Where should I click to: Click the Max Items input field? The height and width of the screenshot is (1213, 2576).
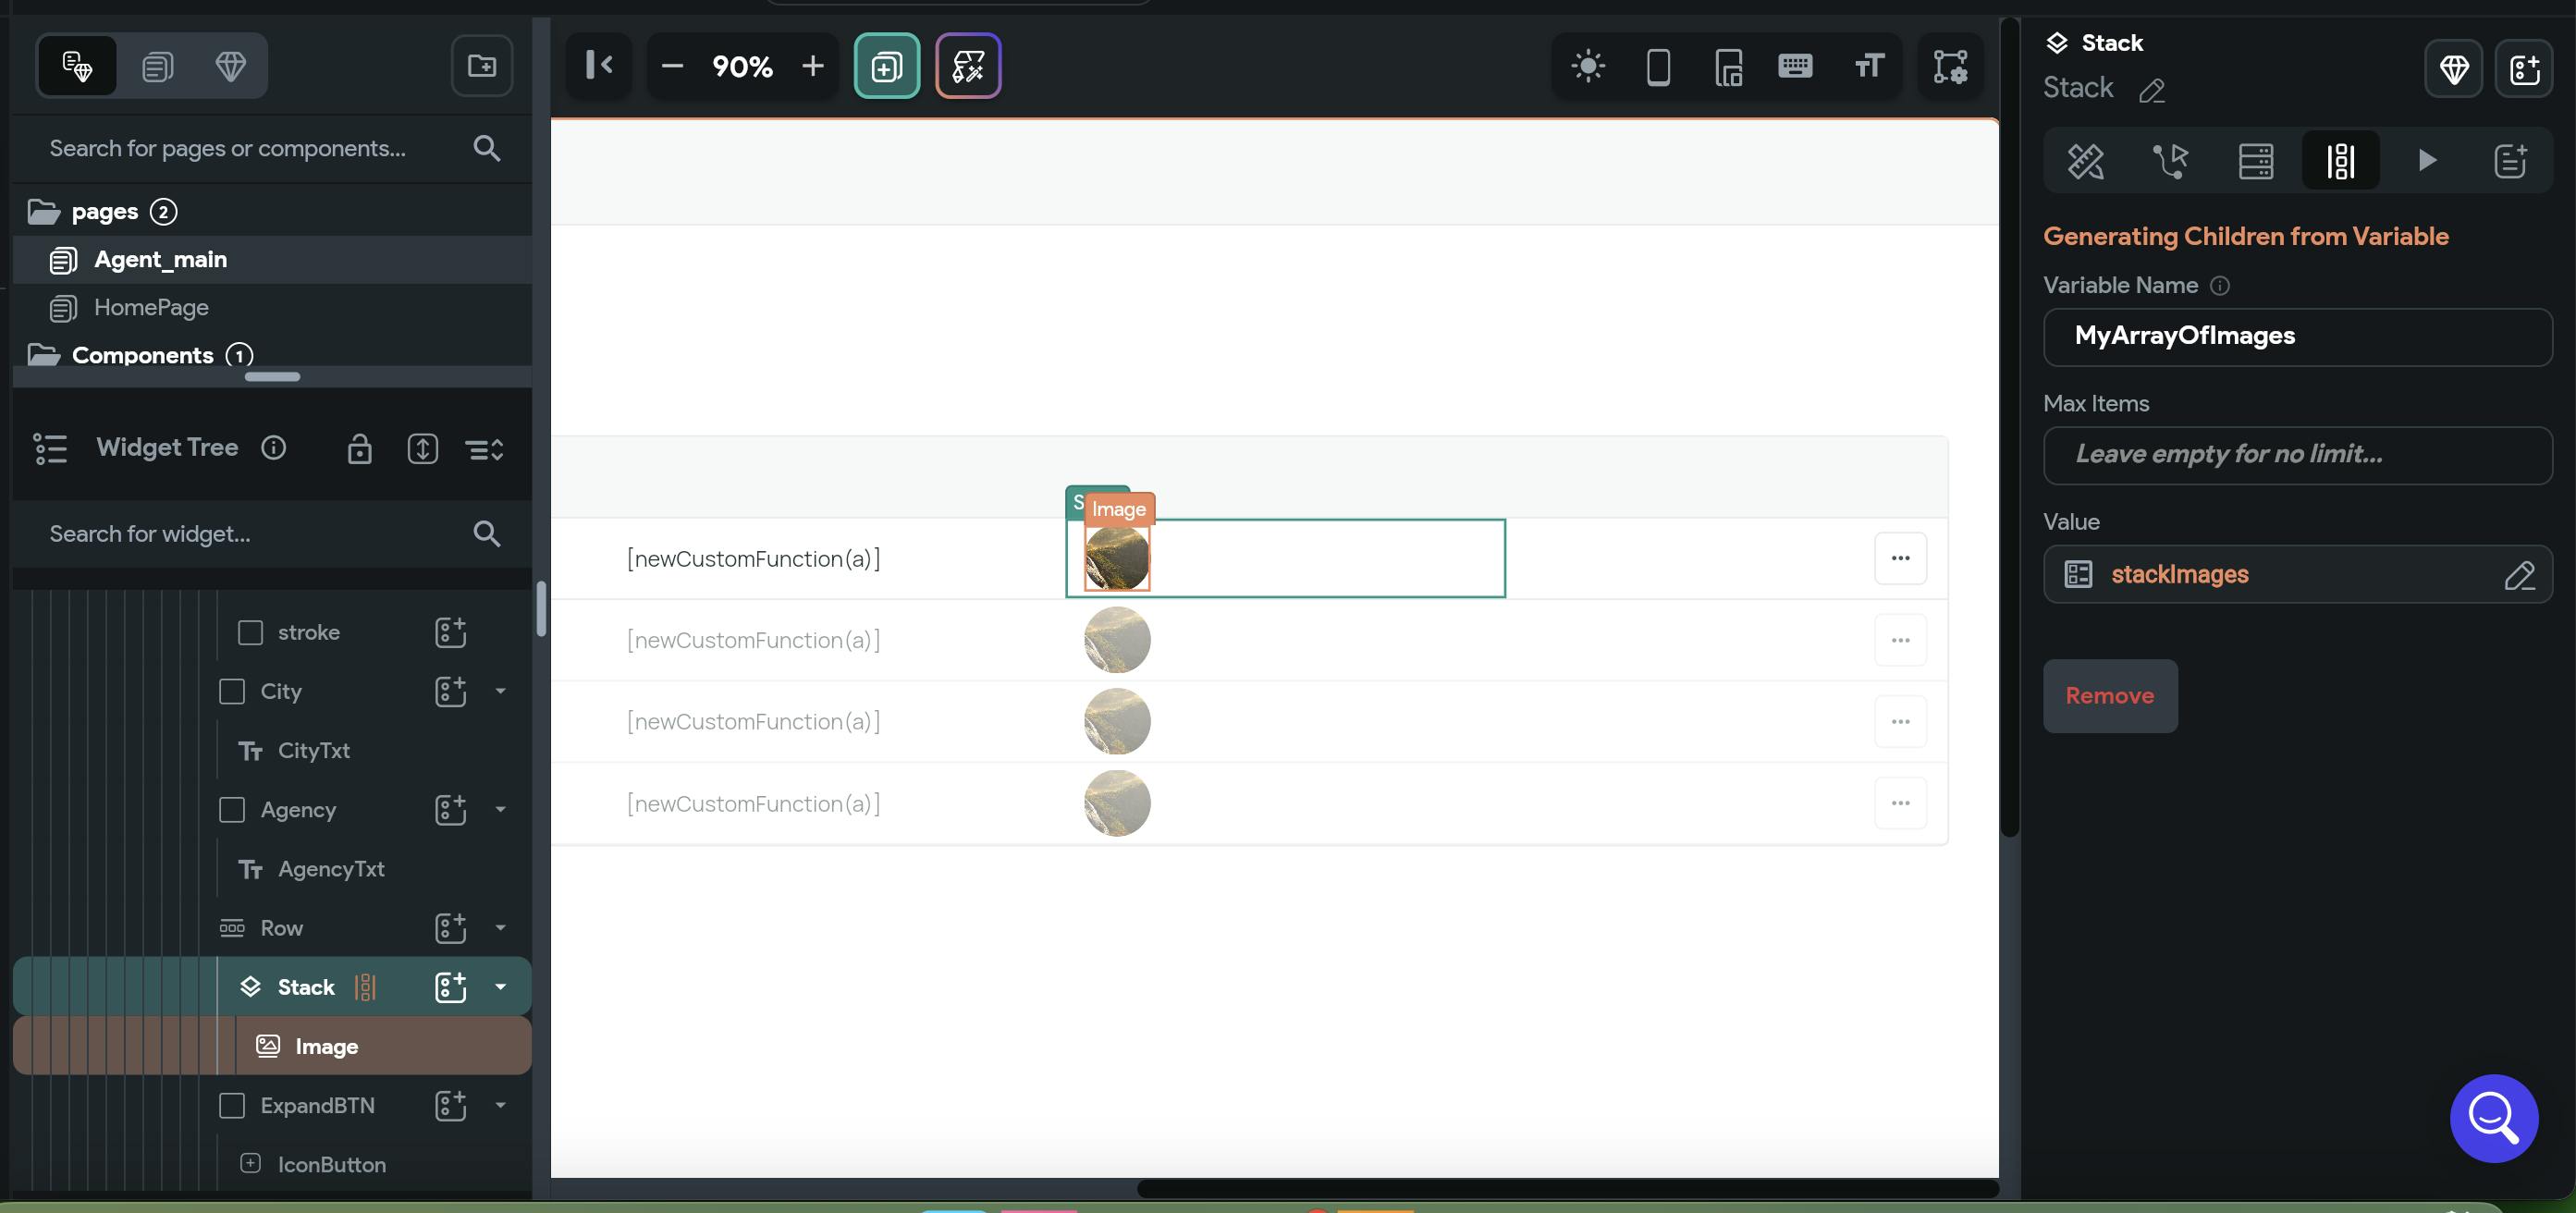click(x=2297, y=455)
